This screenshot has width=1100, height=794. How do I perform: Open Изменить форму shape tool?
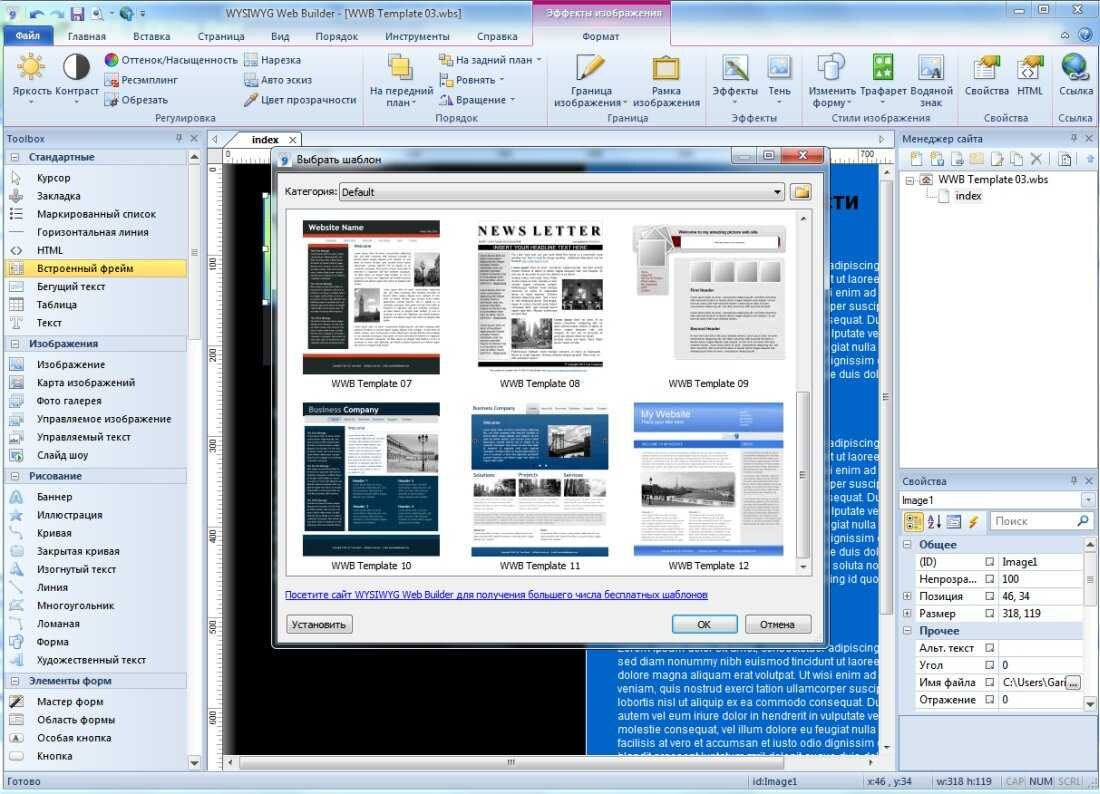tap(831, 80)
